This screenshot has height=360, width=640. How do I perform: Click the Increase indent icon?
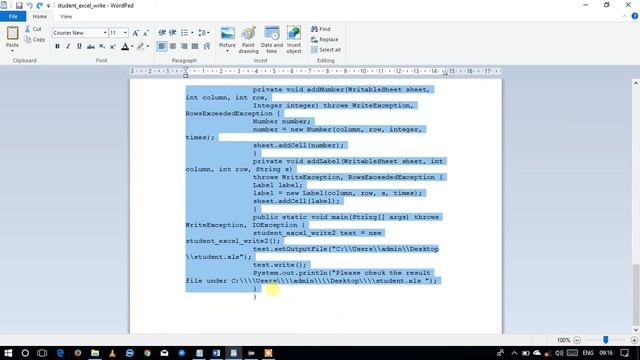(173, 33)
